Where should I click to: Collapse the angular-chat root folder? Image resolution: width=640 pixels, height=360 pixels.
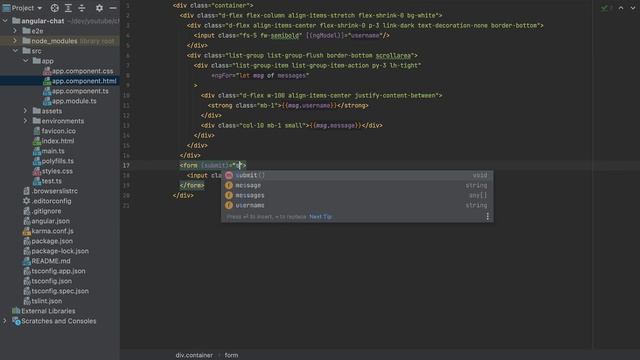coord(5,21)
